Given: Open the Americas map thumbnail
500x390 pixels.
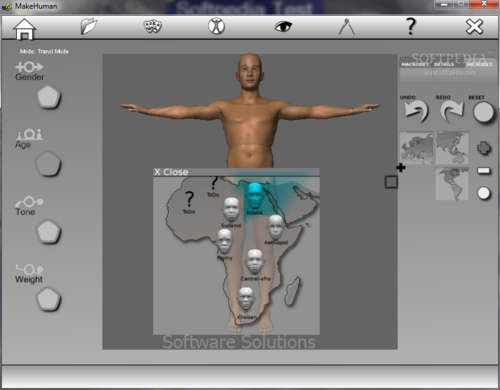Looking at the screenshot, I should (452, 183).
